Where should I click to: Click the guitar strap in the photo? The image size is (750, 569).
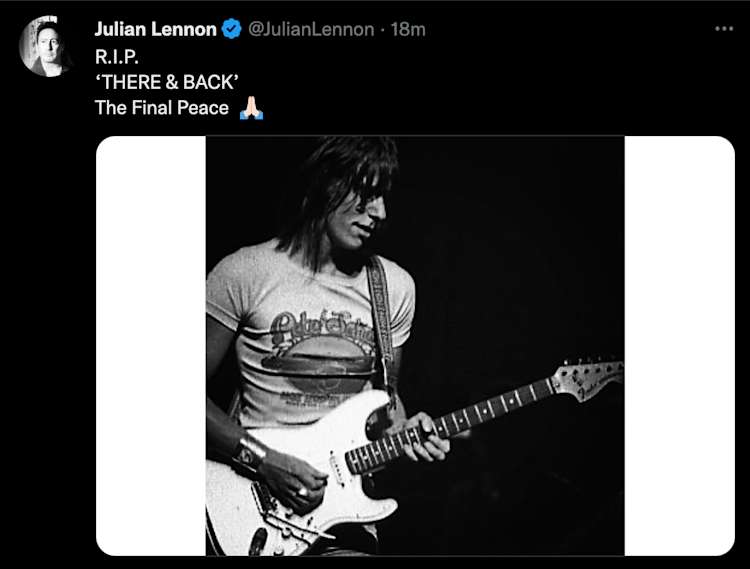click(x=381, y=318)
